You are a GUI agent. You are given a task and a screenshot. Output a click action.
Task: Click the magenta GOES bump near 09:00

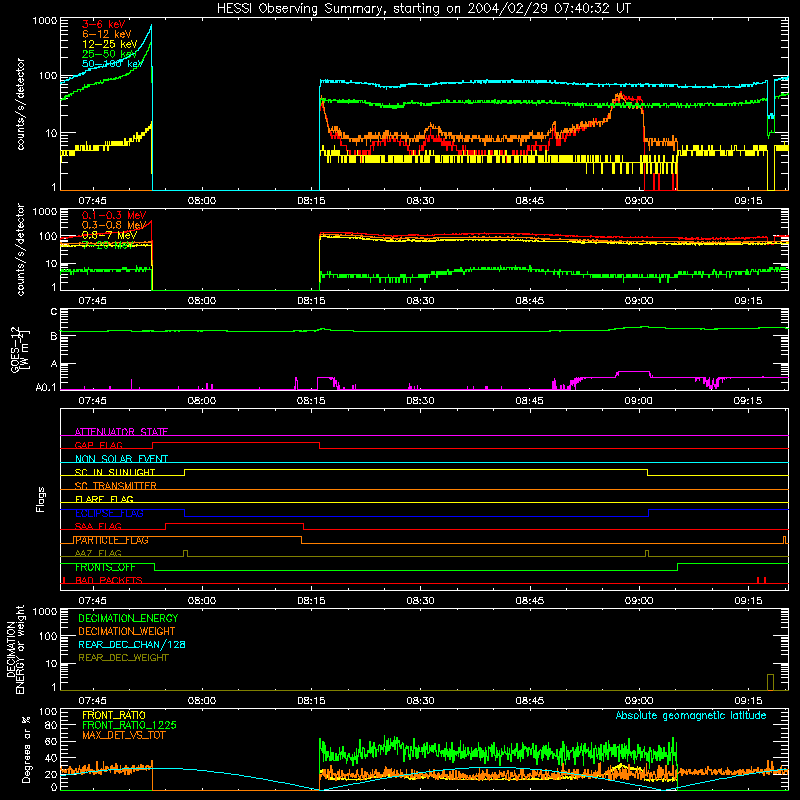click(633, 372)
